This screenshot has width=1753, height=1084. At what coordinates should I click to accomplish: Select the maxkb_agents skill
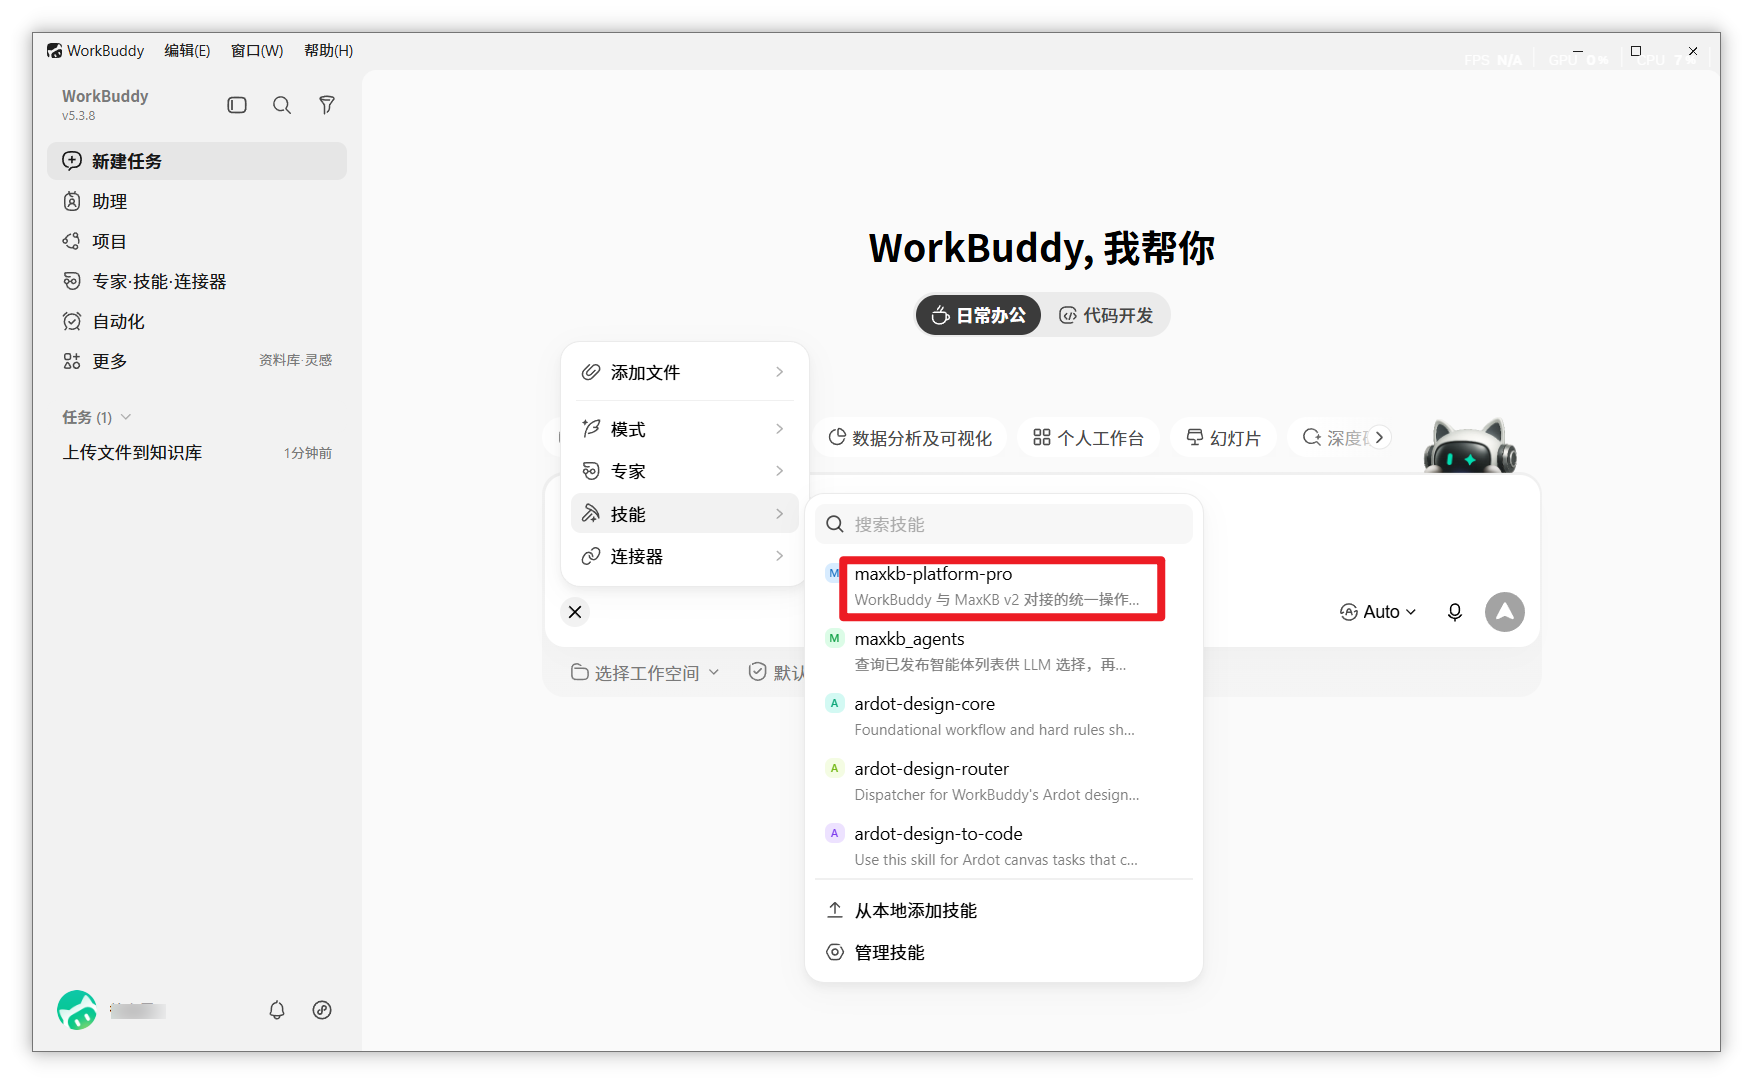1004,651
